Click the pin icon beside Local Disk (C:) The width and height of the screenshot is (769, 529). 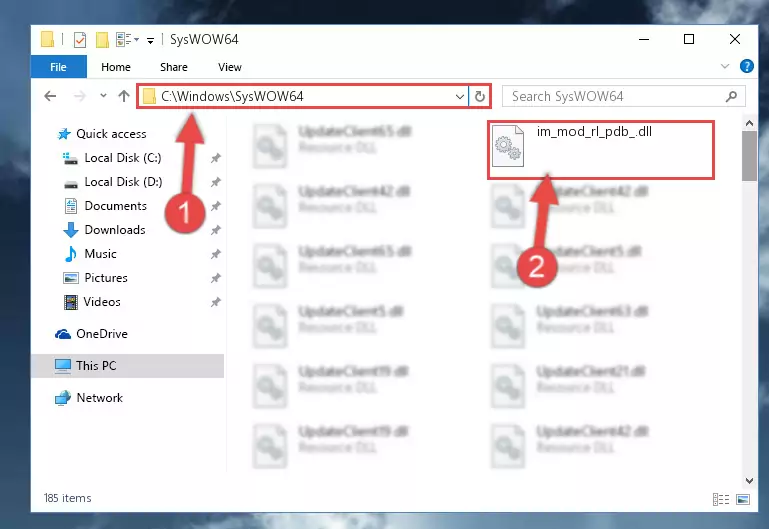tap(215, 158)
